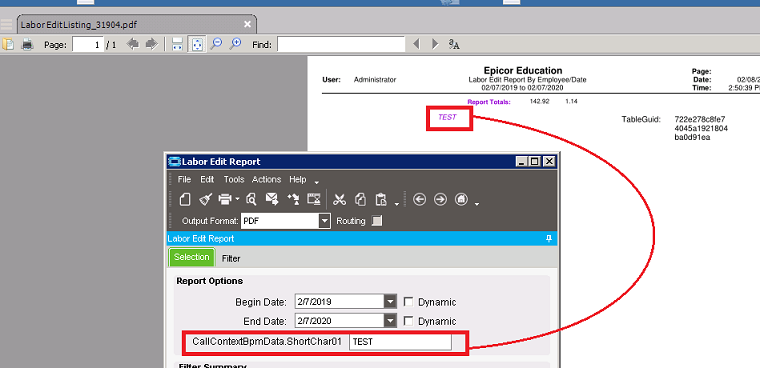Click the Clear broom icon in toolbar
Image resolution: width=760 pixels, height=368 pixels.
[x=206, y=199]
